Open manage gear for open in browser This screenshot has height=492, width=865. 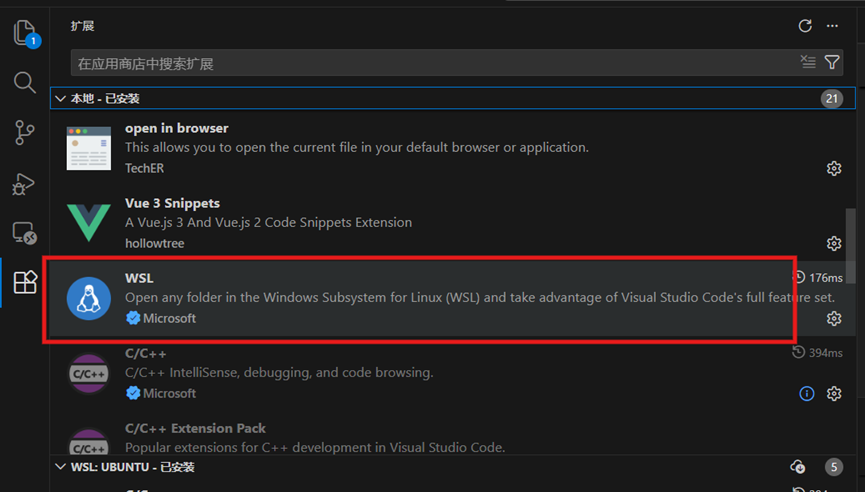click(x=834, y=168)
